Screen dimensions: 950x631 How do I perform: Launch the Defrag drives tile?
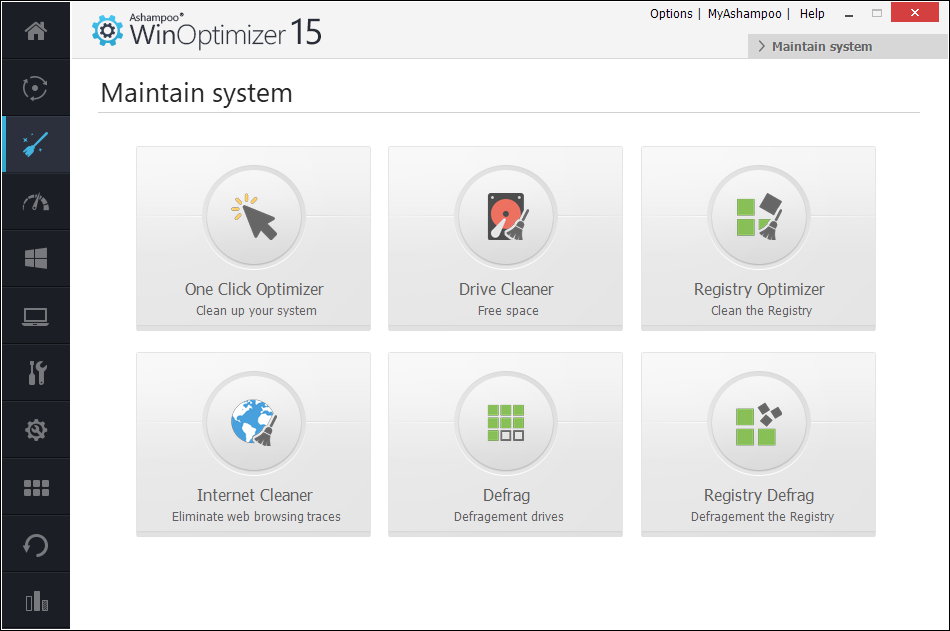[506, 444]
